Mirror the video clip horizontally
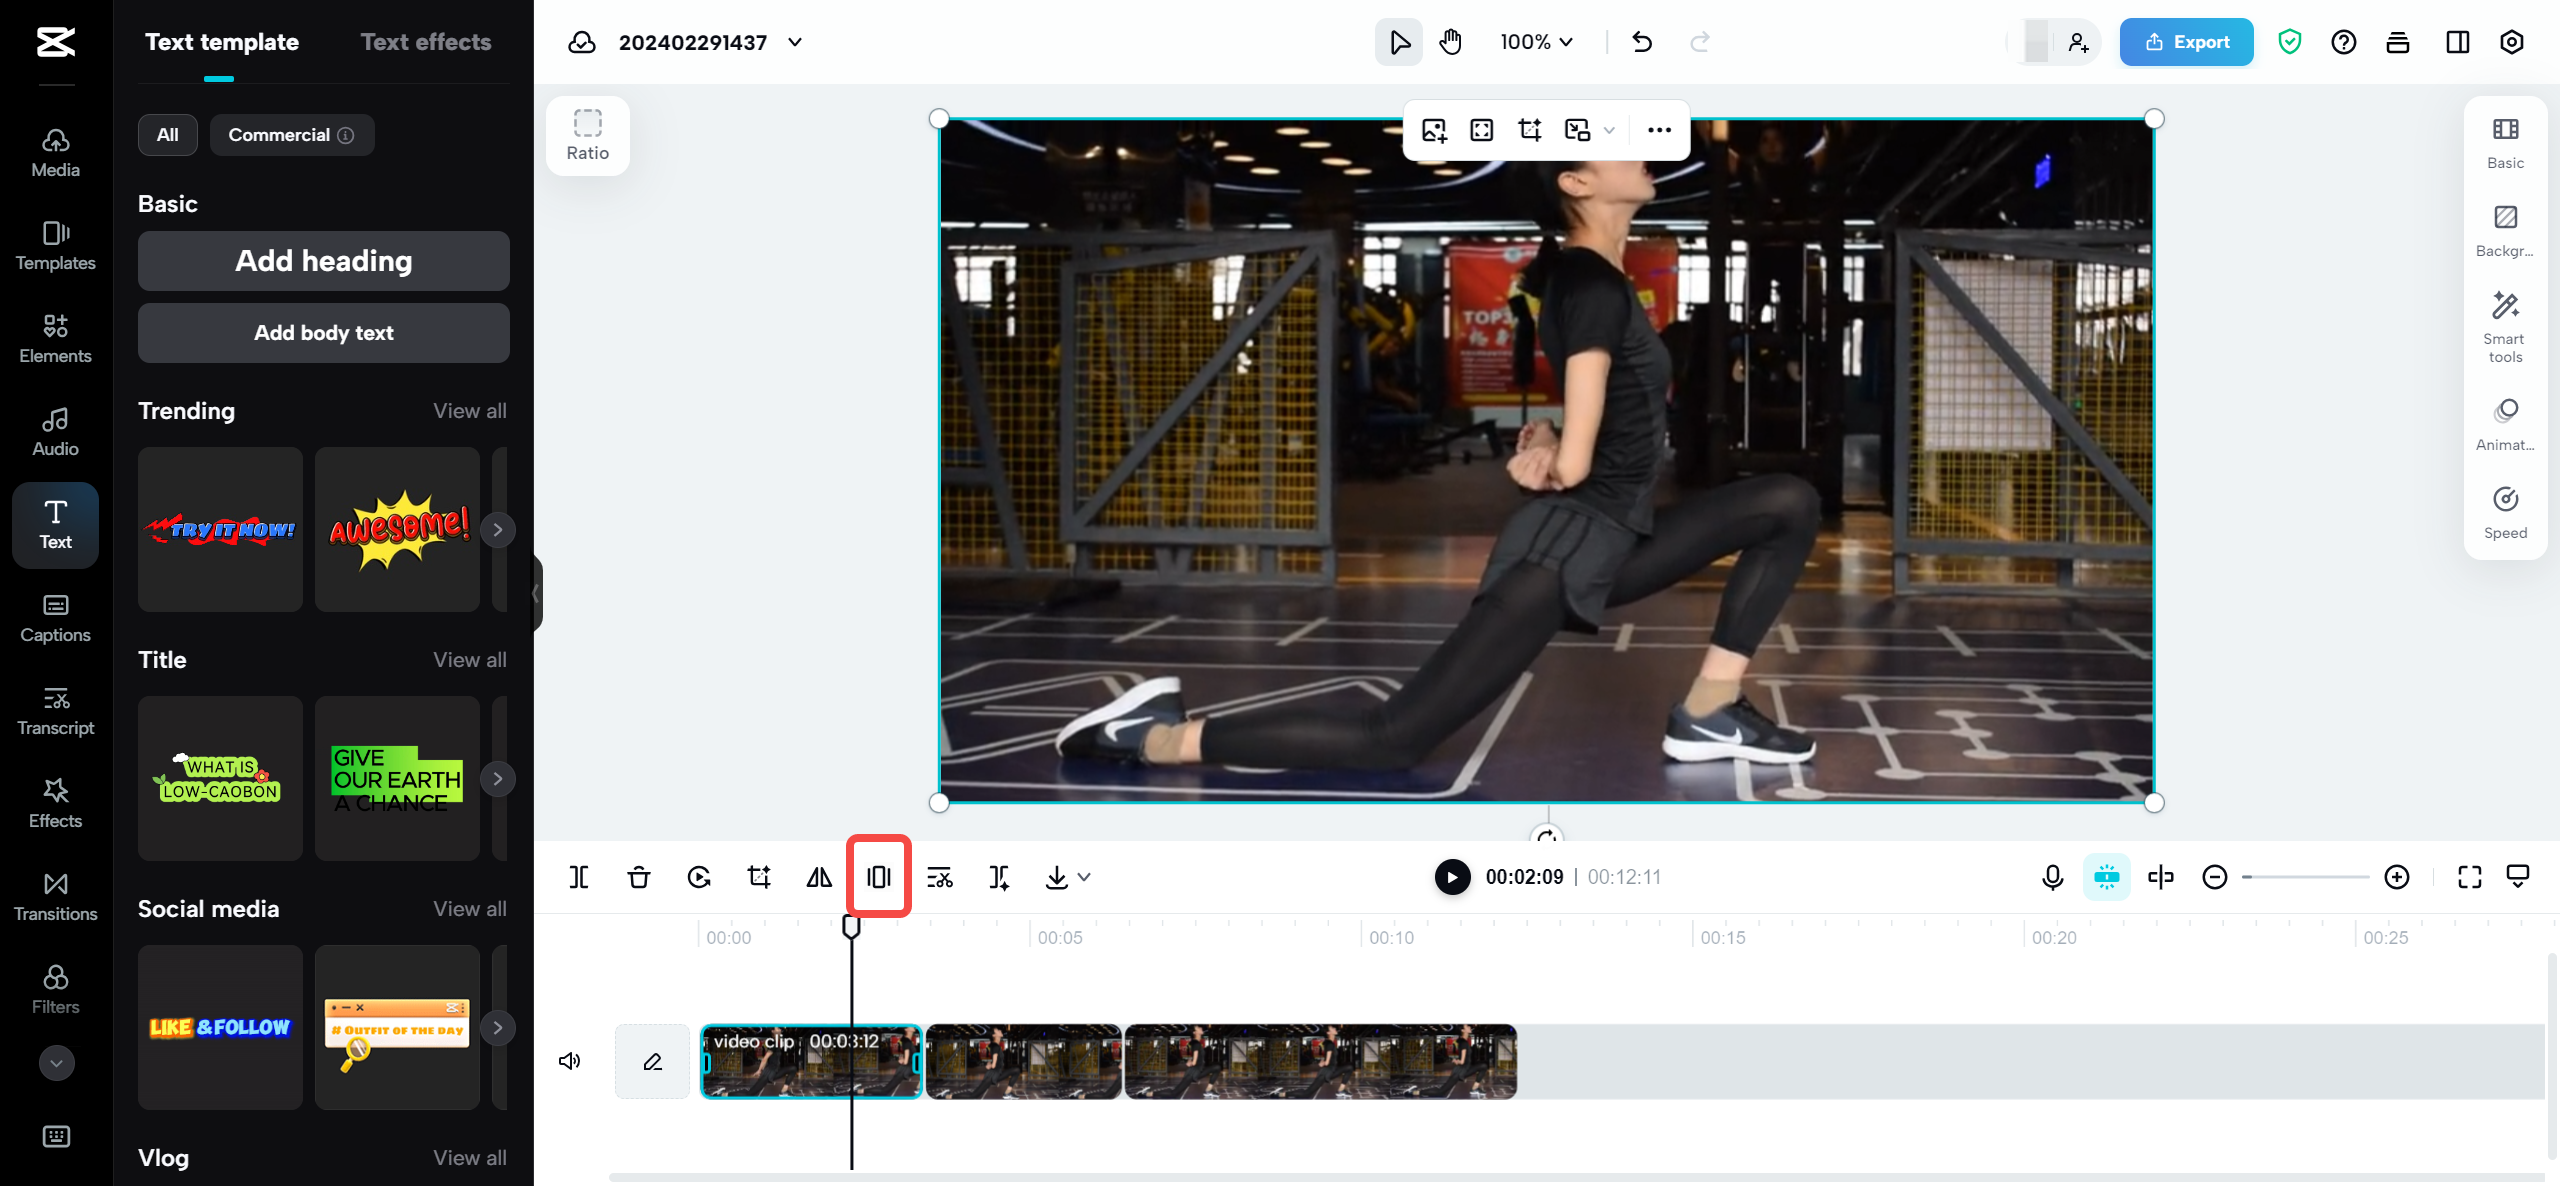The image size is (2560, 1186). (818, 877)
